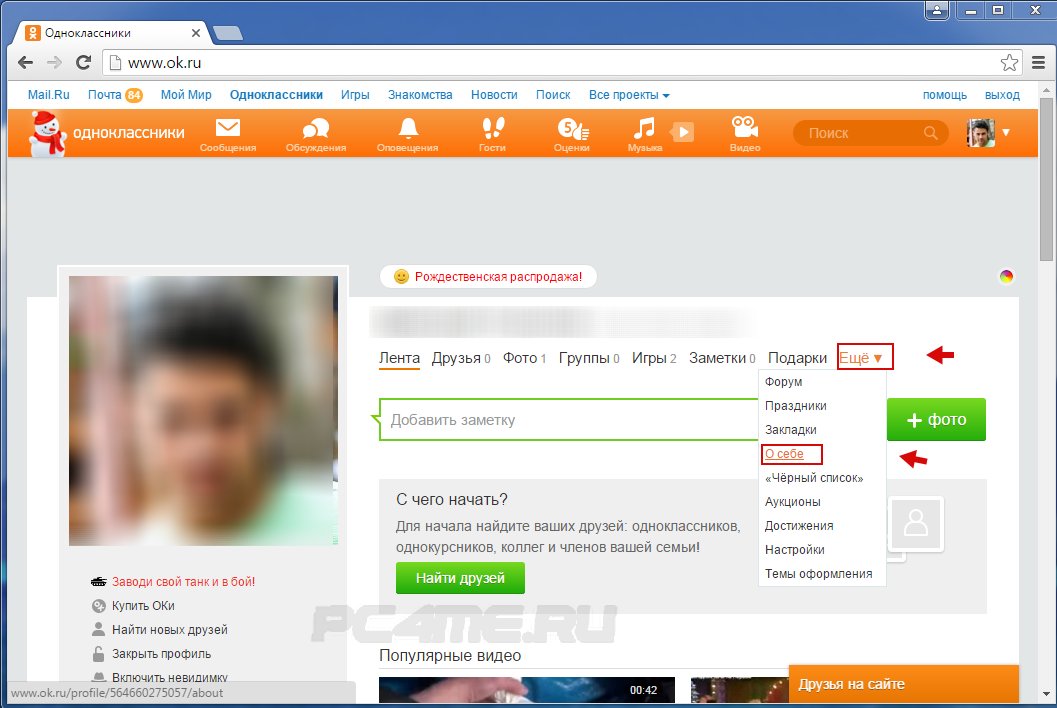Select О себе from the menu
Screen dimensions: 1057x708
click(x=784, y=454)
